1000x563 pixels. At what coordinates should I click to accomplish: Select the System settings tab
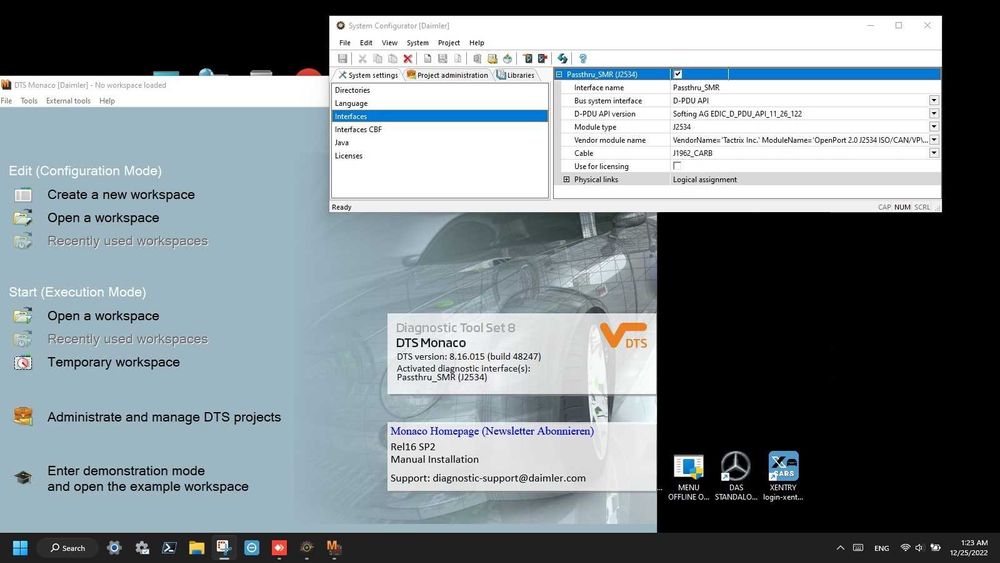[x=368, y=75]
